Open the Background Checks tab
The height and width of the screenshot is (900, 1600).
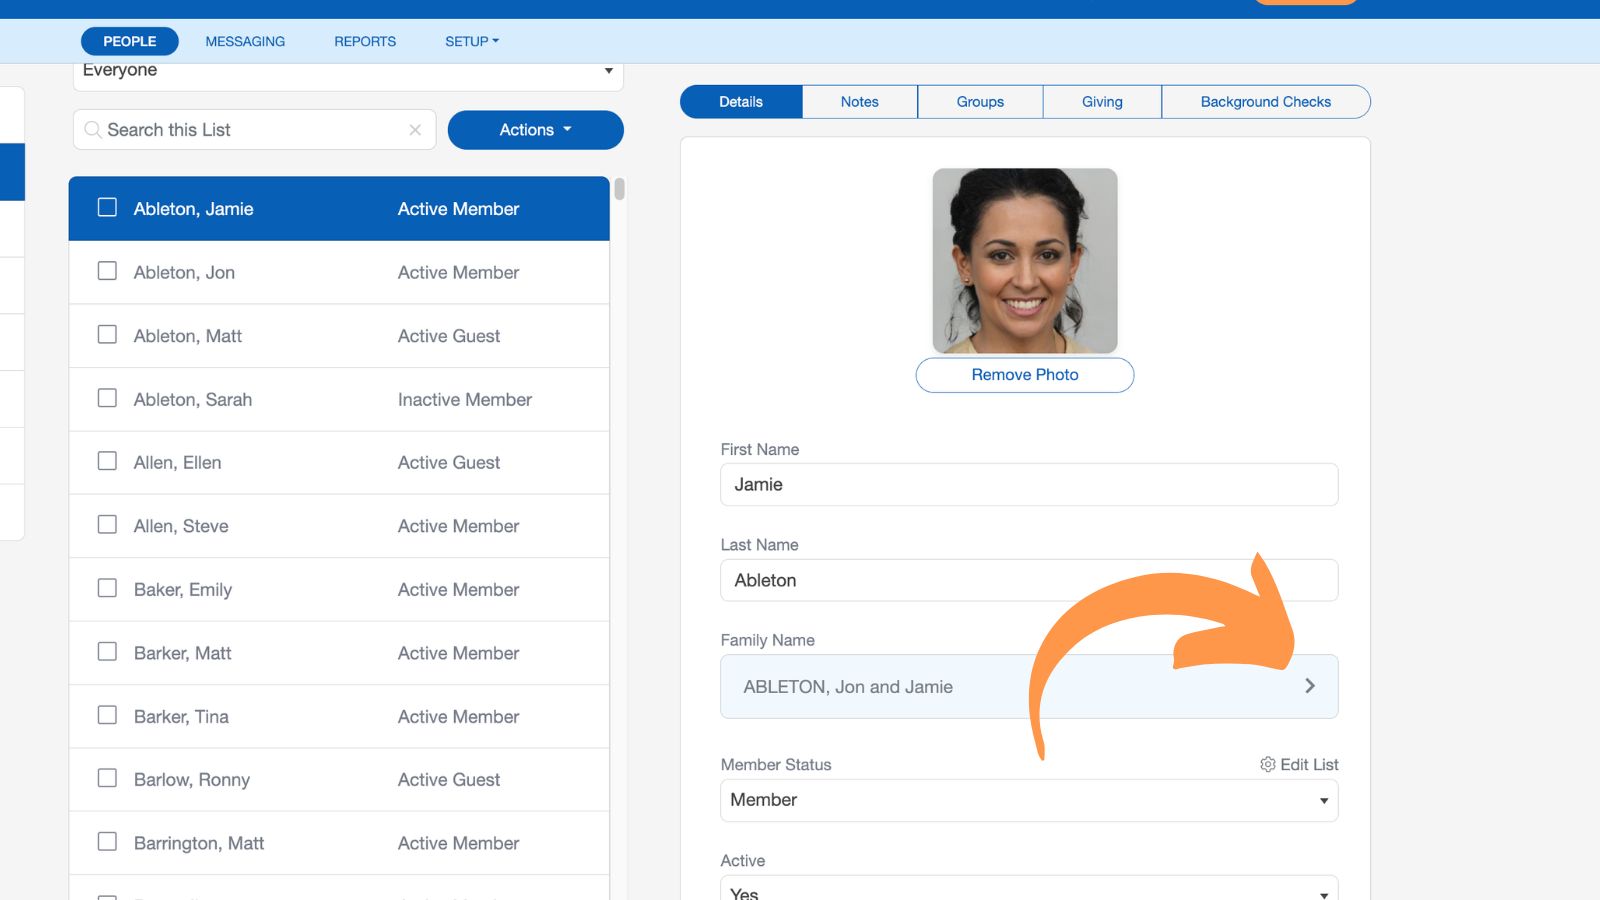click(1265, 102)
